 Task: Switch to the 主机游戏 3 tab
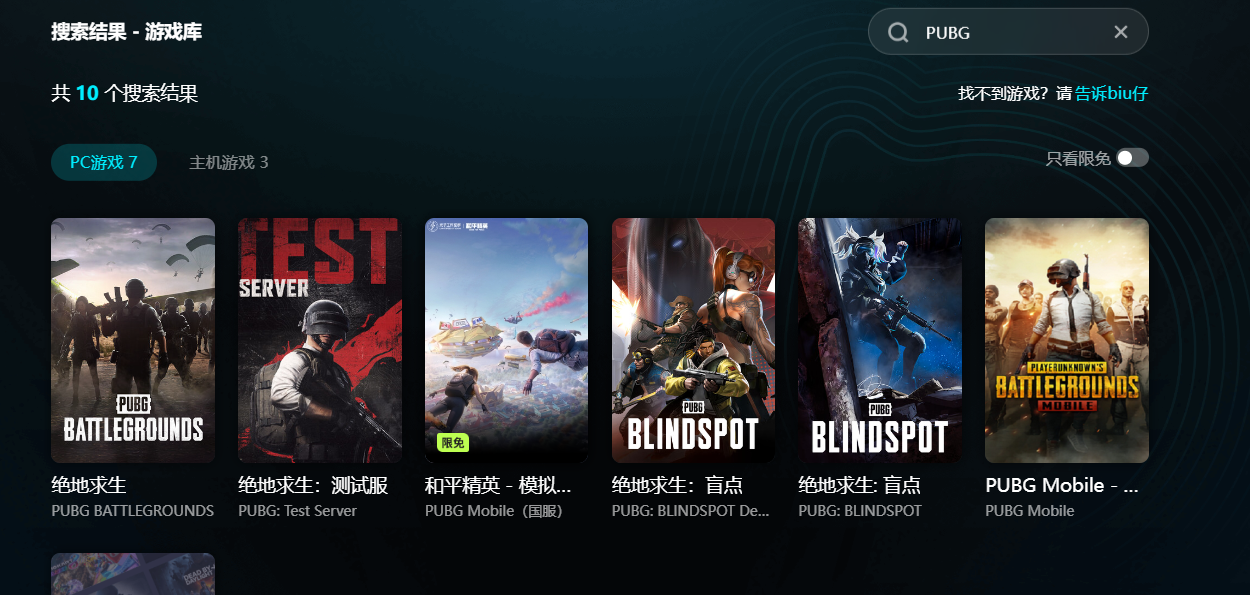229,162
